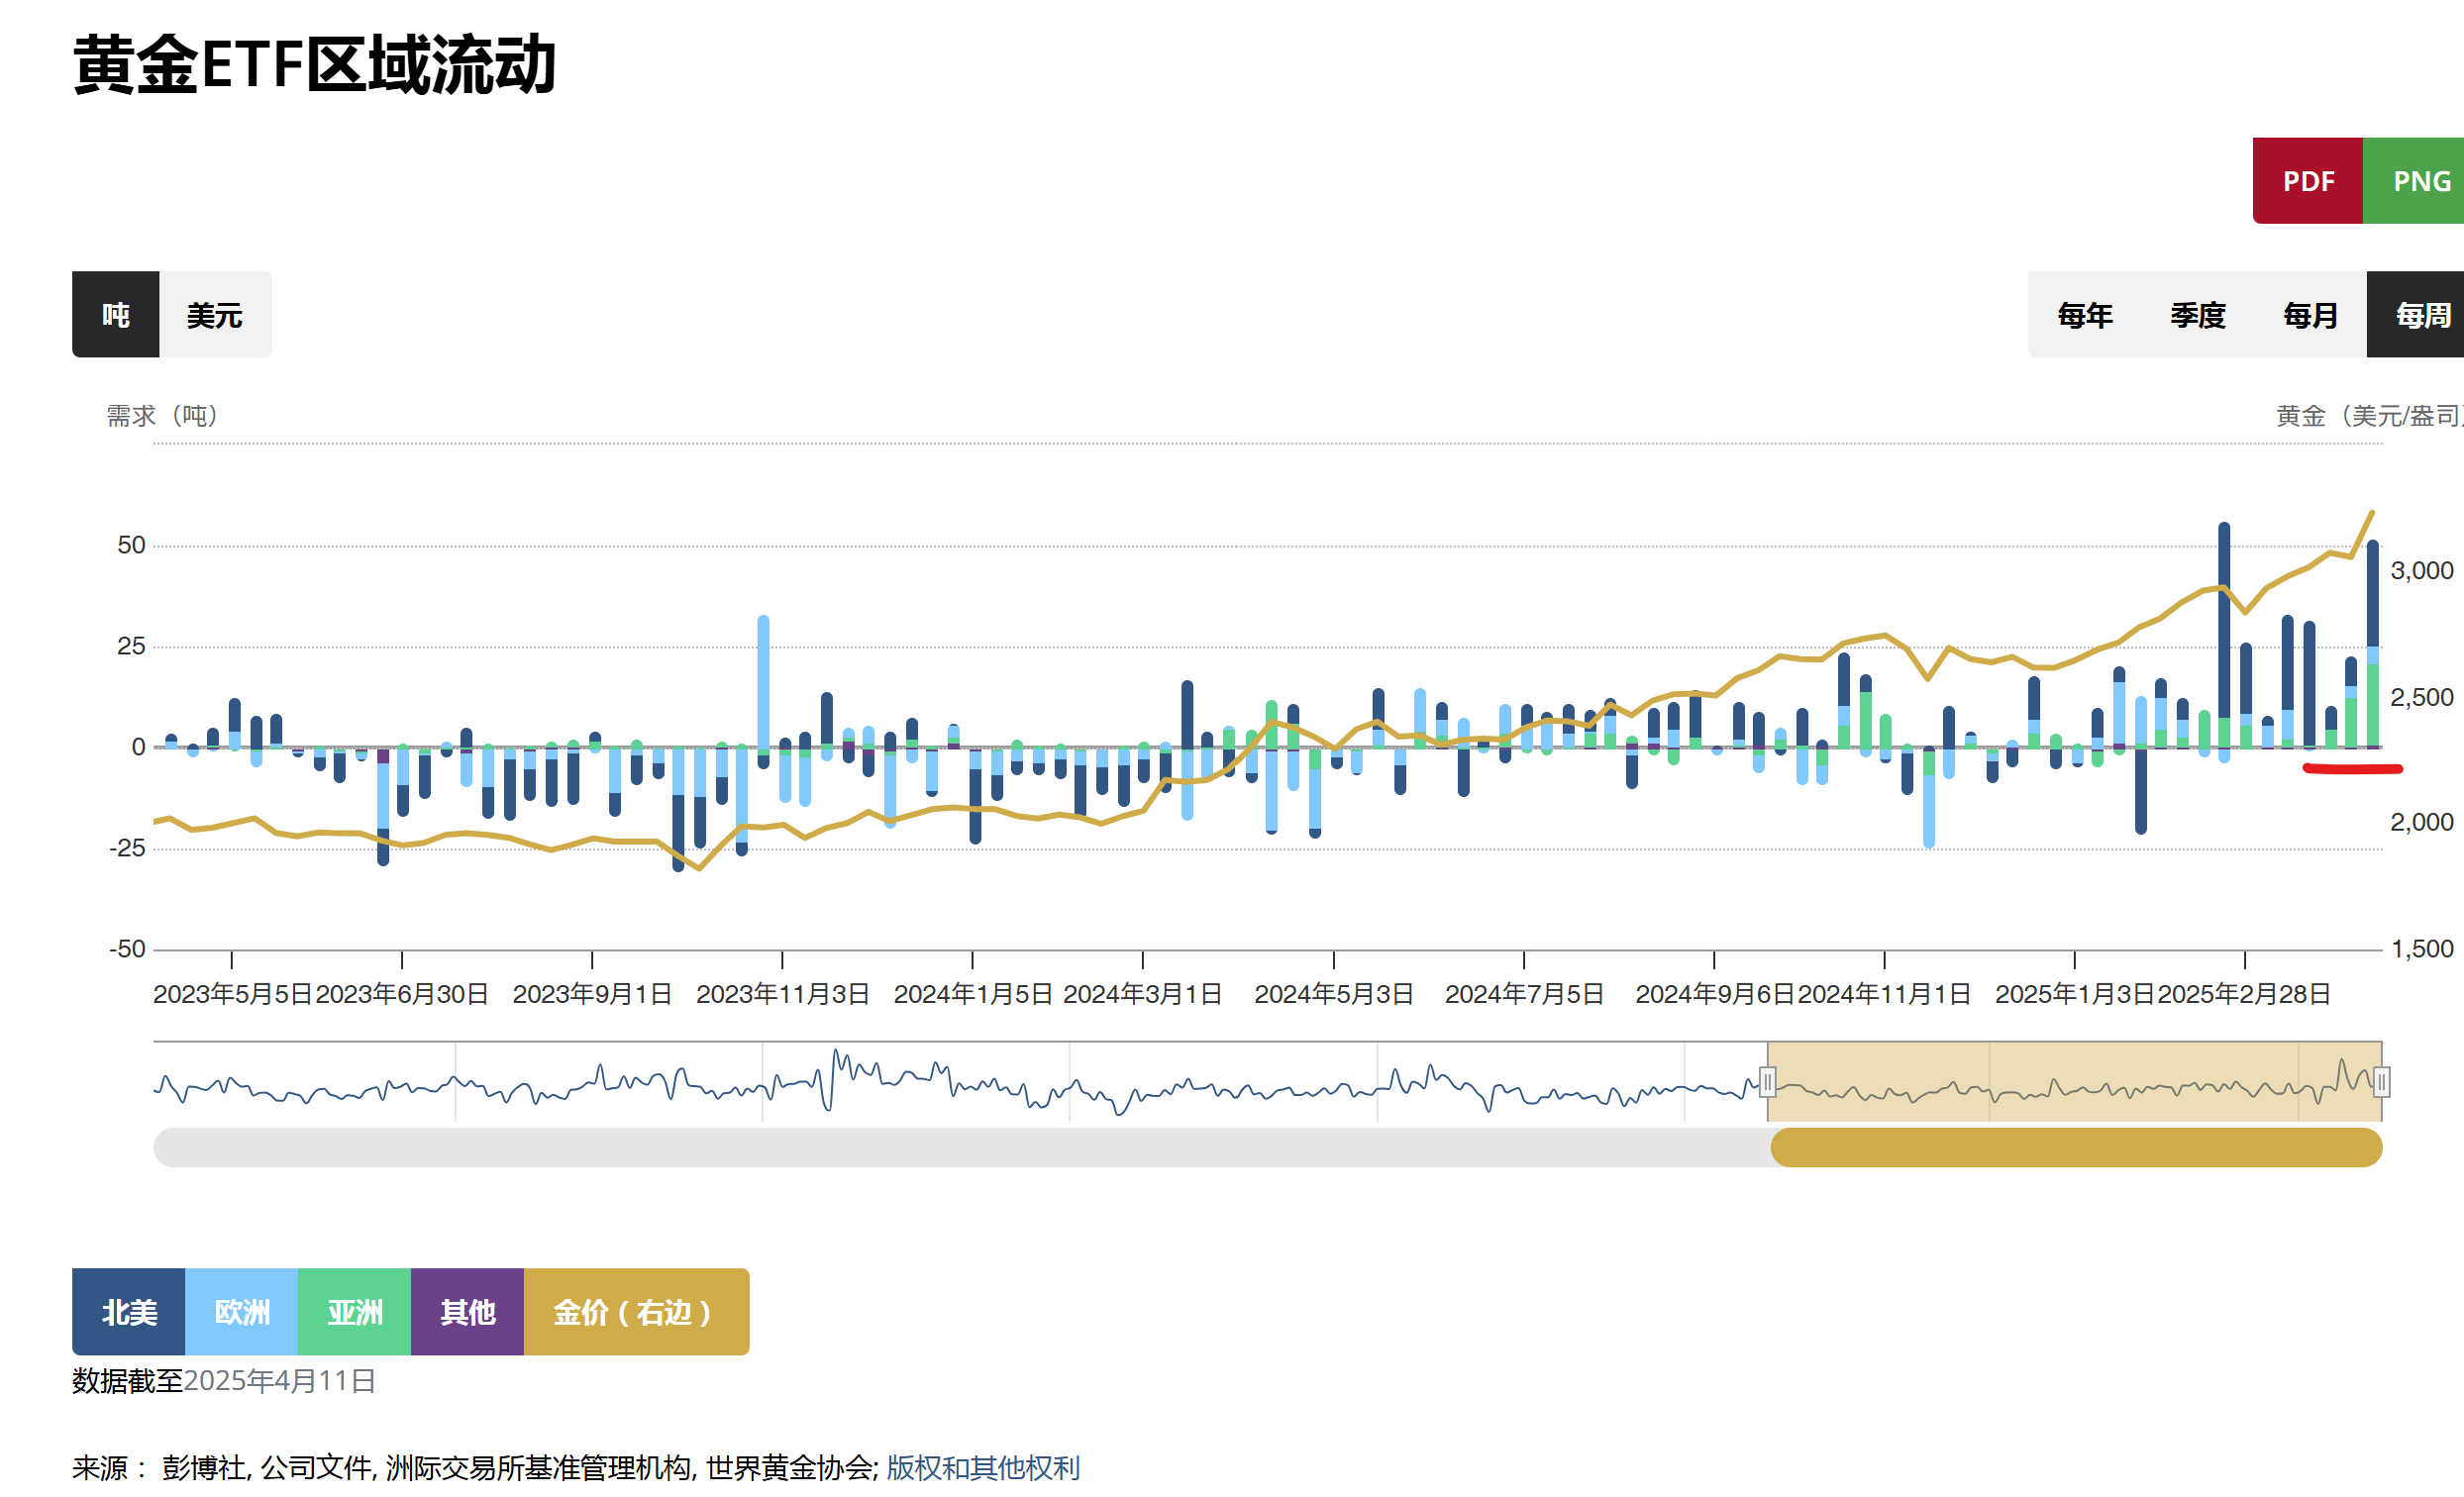This screenshot has width=2464, height=1497.
Task: Hide the 金价(右边) gold price line
Action: (x=636, y=1311)
